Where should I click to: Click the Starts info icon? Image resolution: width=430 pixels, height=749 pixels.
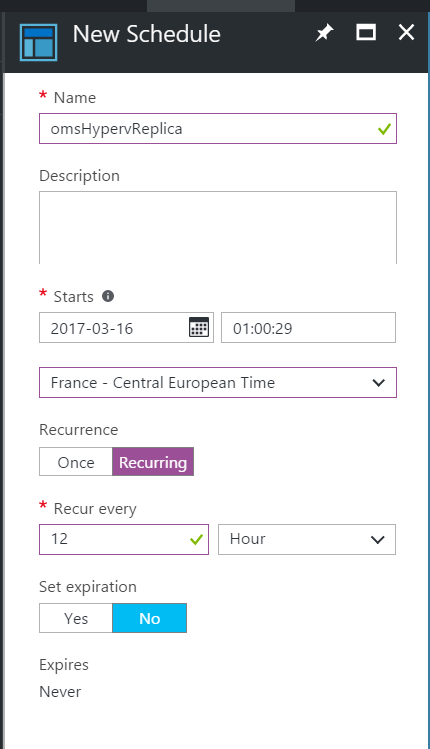tap(108, 296)
